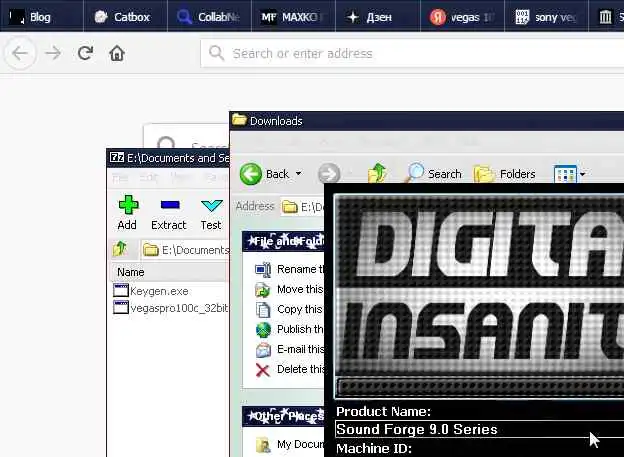Viewport: 624px width, 457px height.
Task: Click Back in the Downloads window
Action: click(x=264, y=174)
